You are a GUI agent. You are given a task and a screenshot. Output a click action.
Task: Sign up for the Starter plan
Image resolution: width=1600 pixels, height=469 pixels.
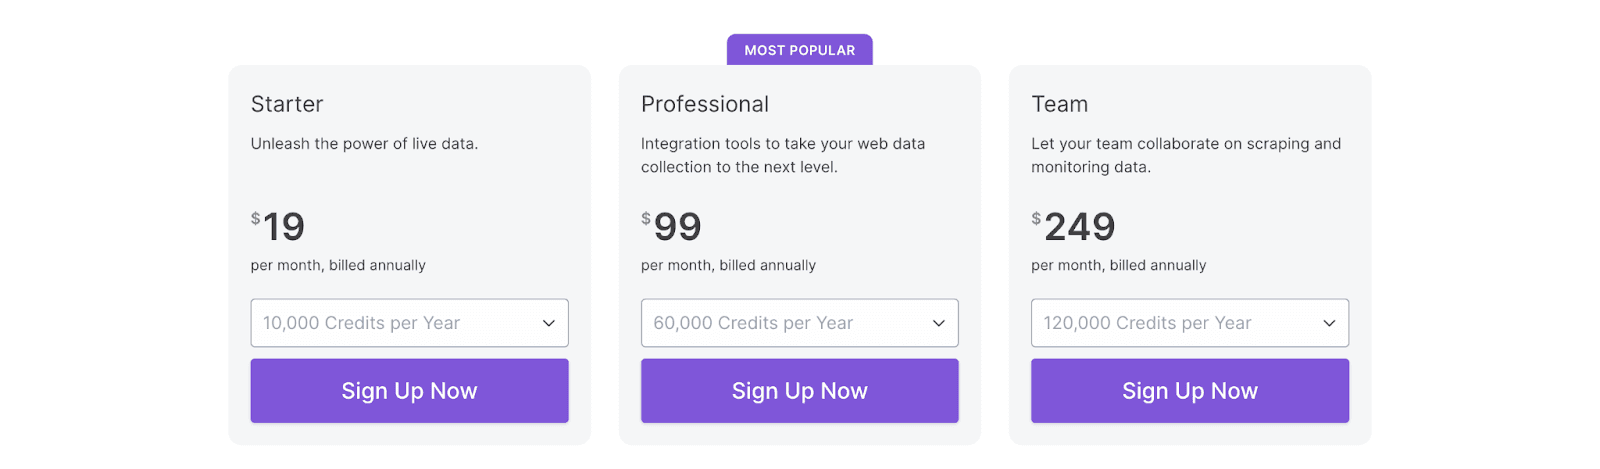tap(409, 391)
